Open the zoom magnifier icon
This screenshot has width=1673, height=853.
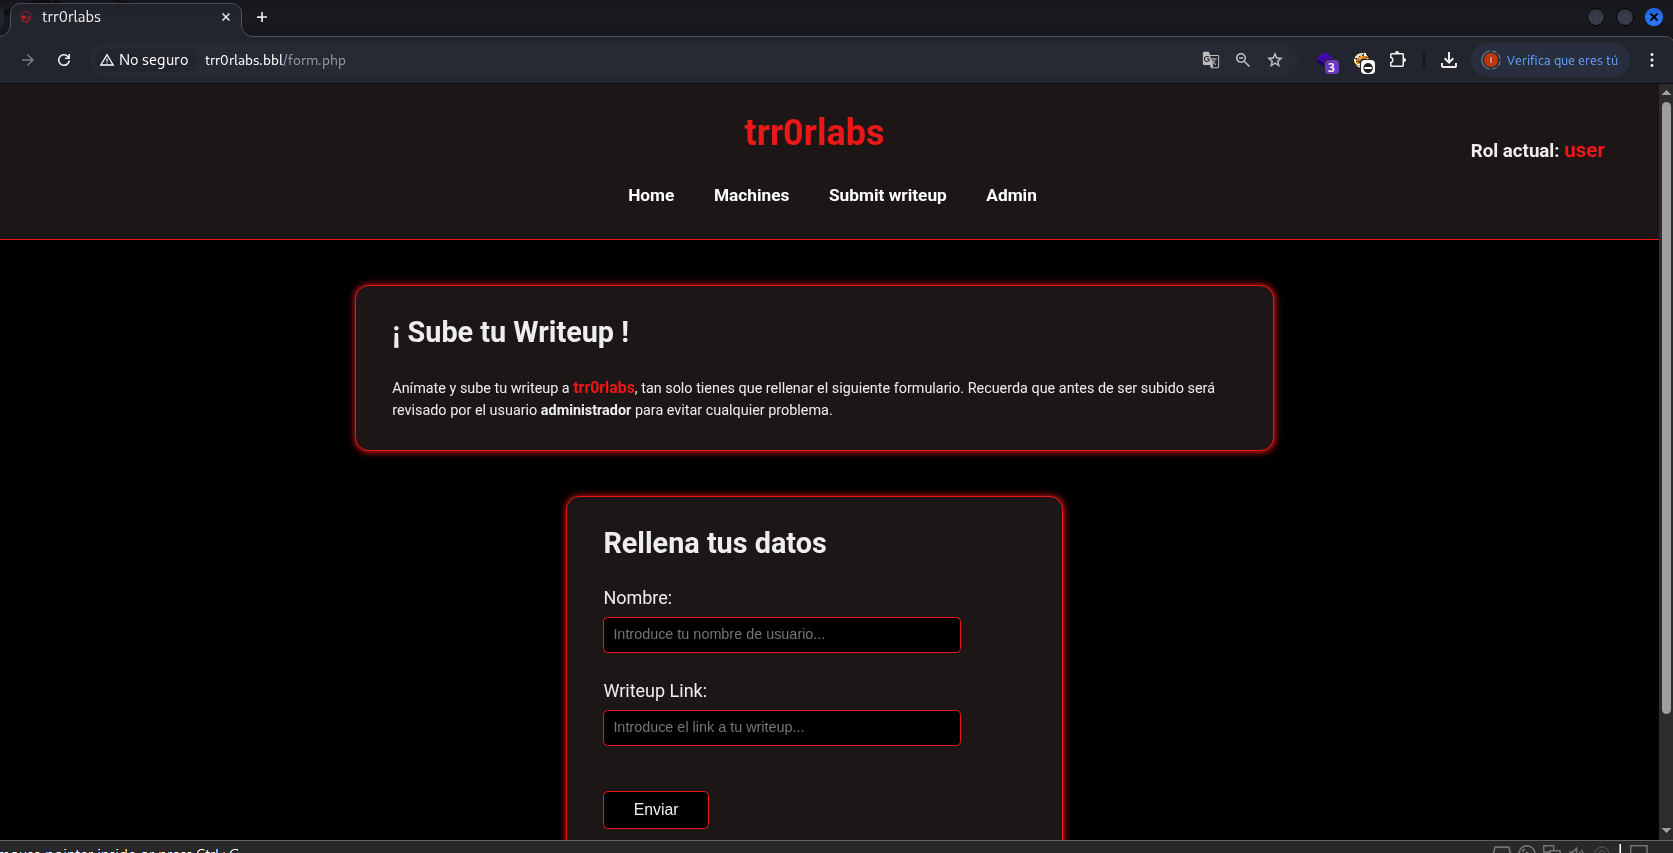coord(1242,60)
